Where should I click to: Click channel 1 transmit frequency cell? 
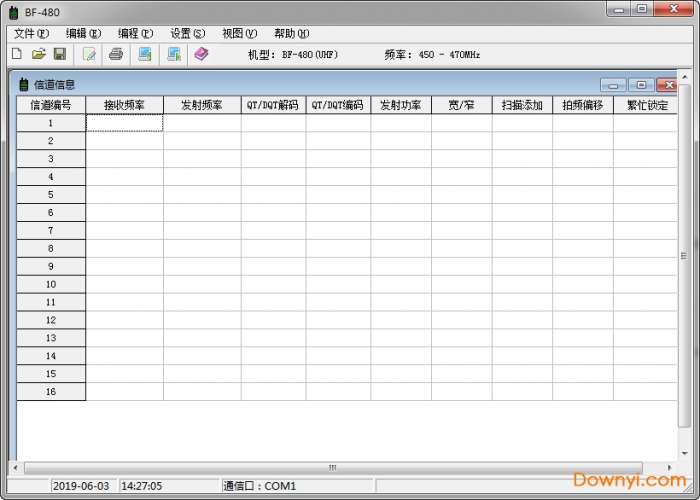[202, 123]
